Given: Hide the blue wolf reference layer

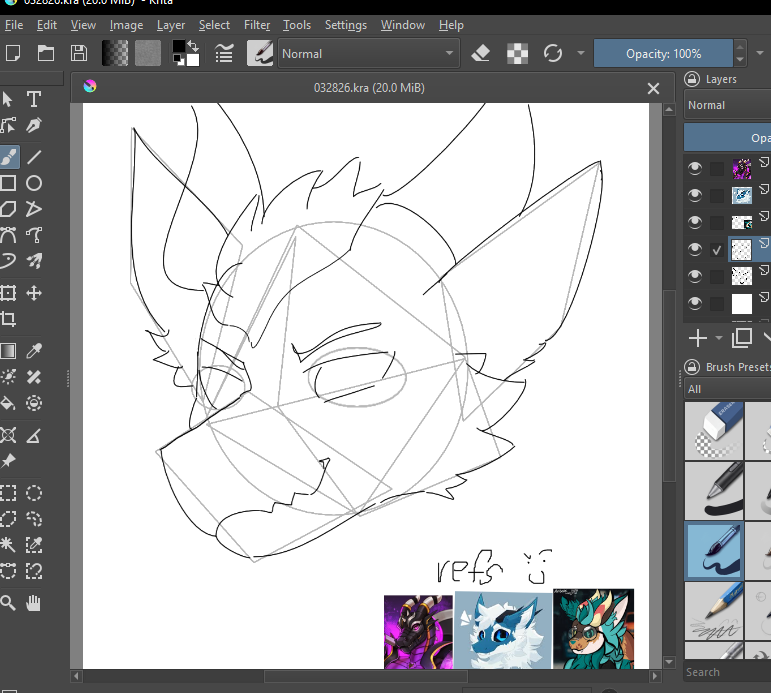Looking at the screenshot, I should click(x=694, y=195).
